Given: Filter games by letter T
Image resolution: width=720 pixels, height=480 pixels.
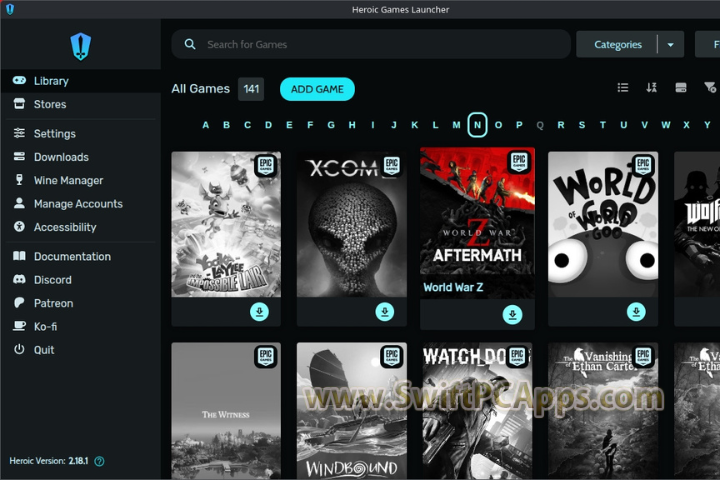Looking at the screenshot, I should (603, 125).
